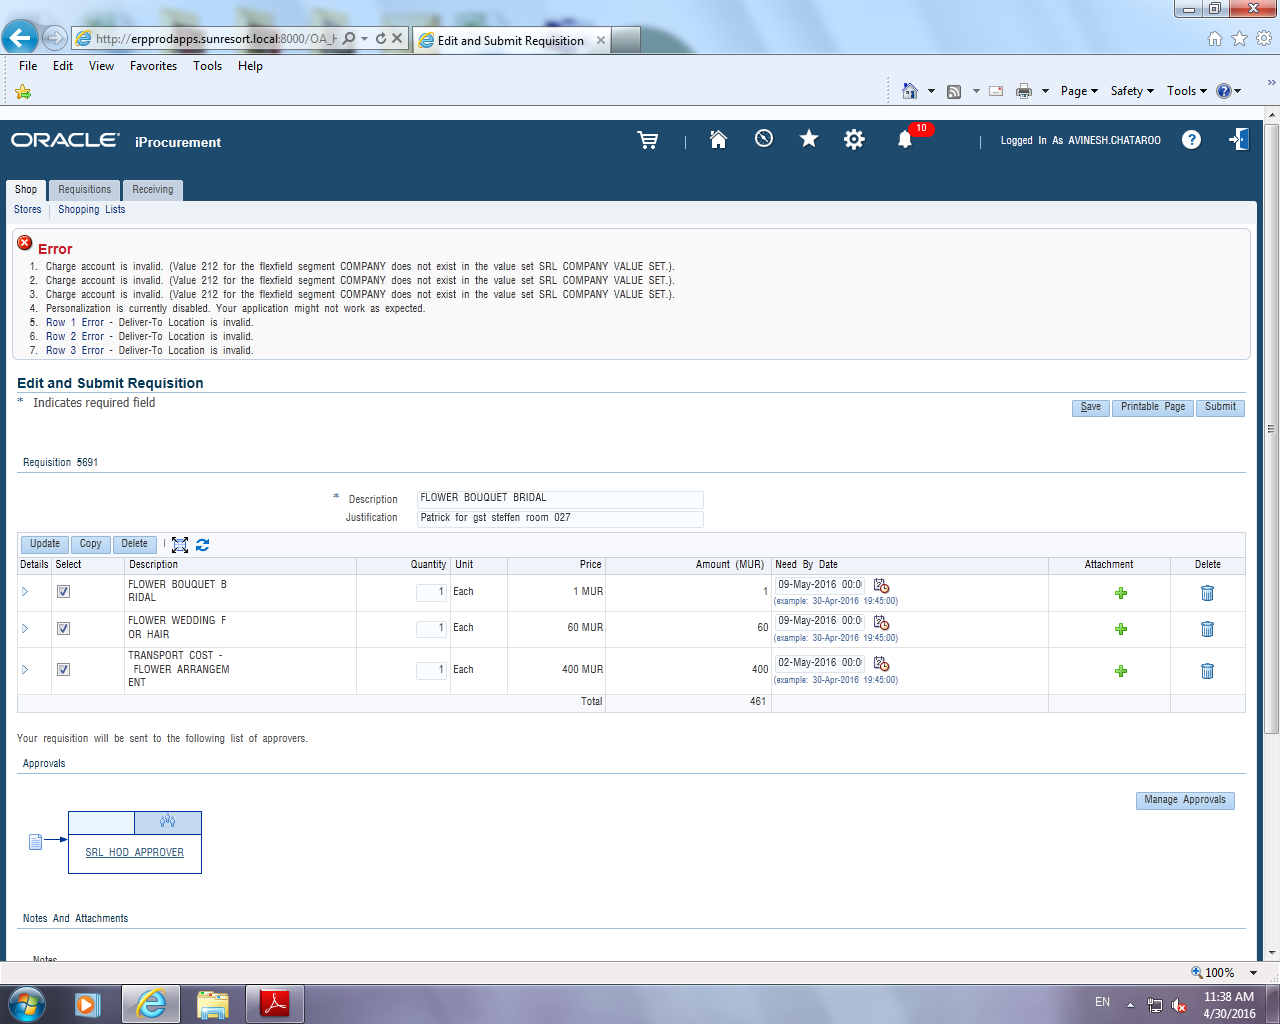Open the shopping cart icon
This screenshot has width=1280, height=1024.
(x=648, y=140)
